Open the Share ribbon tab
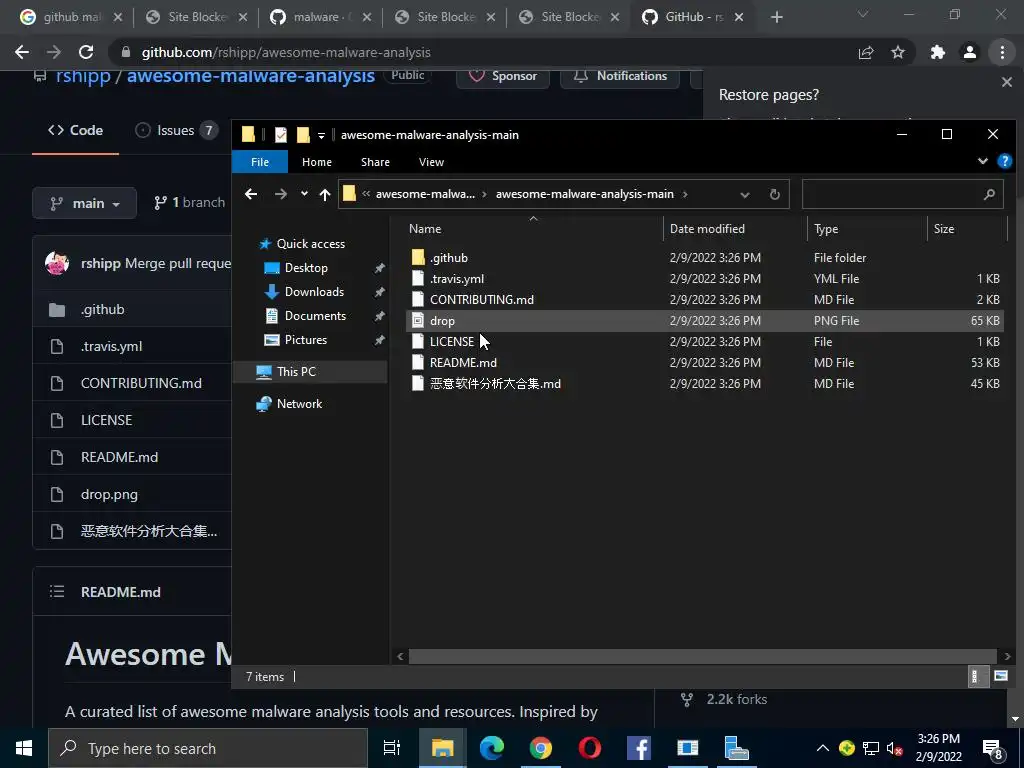This screenshot has width=1024, height=768. pos(376,162)
